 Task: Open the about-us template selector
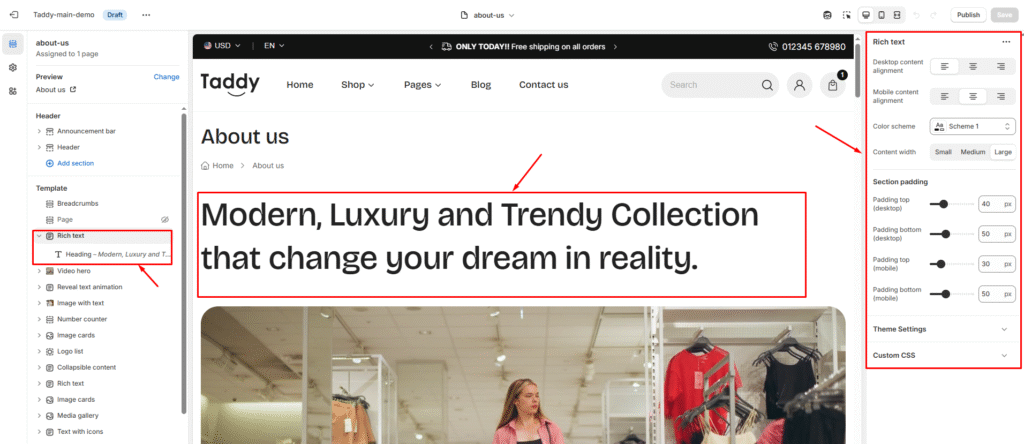tap(487, 15)
